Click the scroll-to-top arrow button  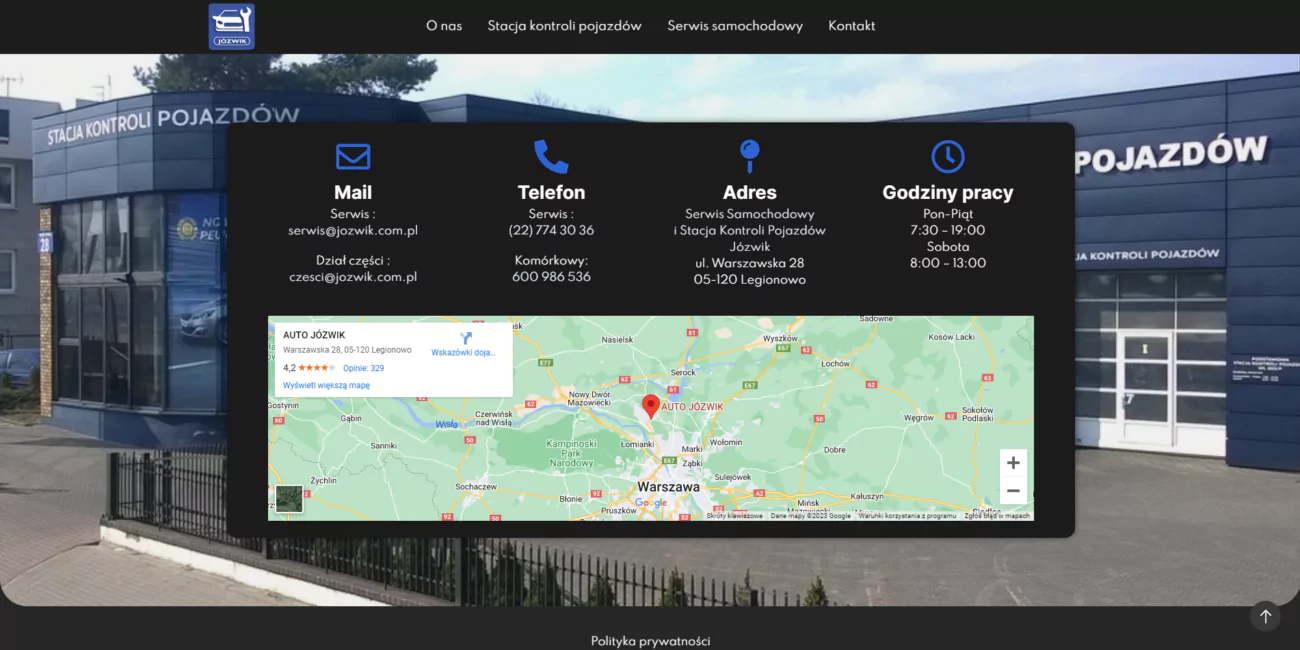pos(1265,616)
